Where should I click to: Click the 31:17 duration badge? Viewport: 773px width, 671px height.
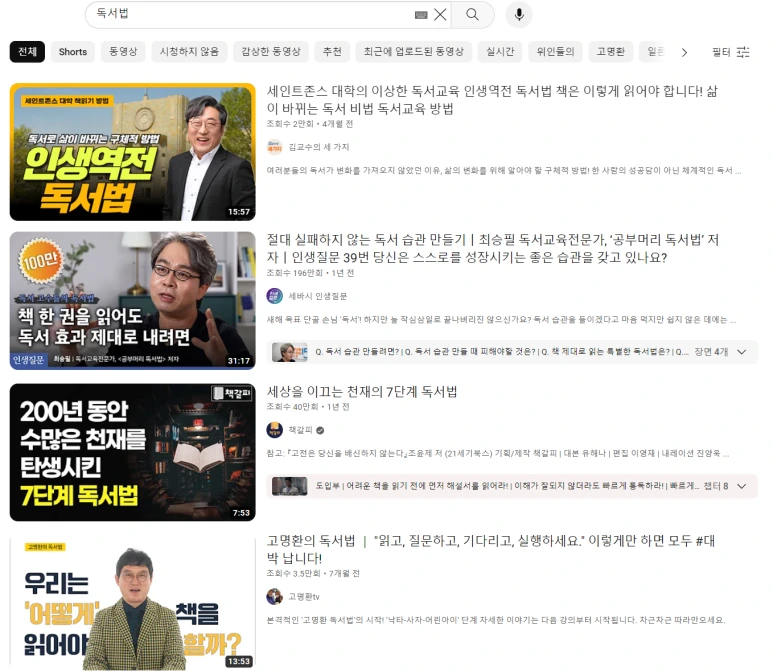pyautogui.click(x=239, y=361)
